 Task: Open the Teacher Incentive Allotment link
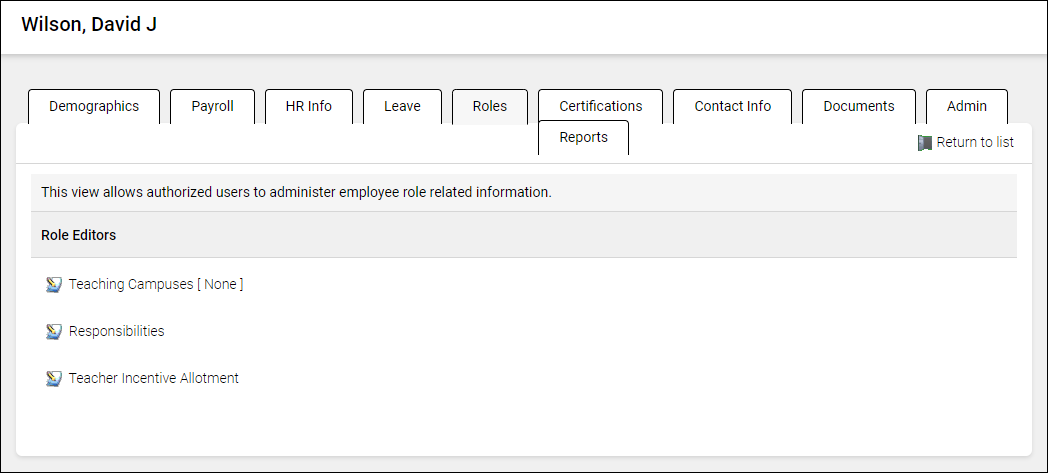pyautogui.click(x=154, y=378)
